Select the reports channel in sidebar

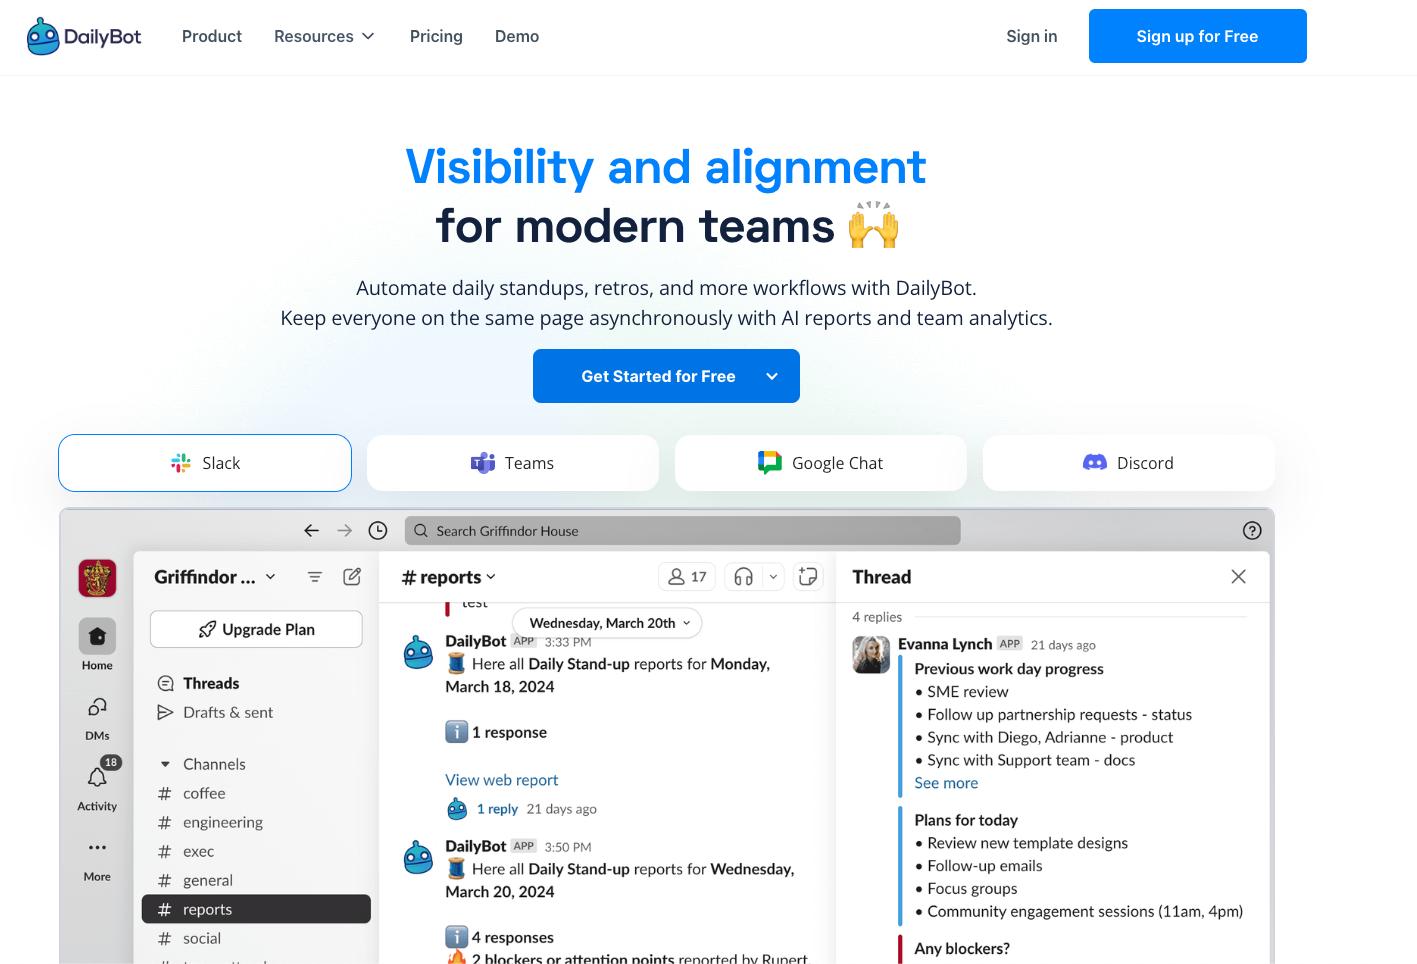pyautogui.click(x=256, y=909)
